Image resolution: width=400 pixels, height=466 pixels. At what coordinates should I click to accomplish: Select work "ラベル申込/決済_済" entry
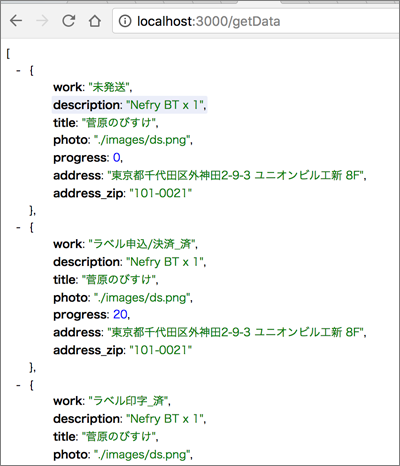click(125, 244)
